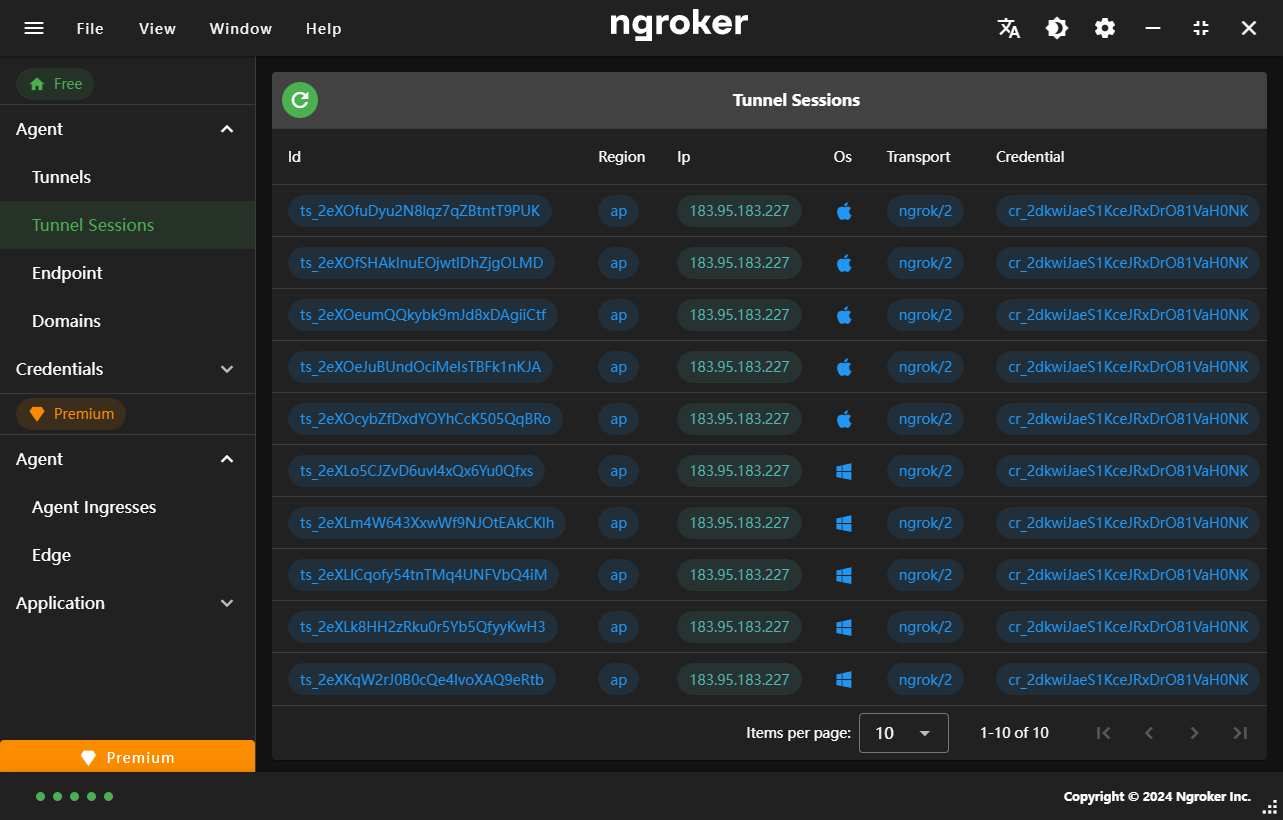Collapse the first Agent sidebar section
This screenshot has width=1283, height=820.
pyautogui.click(x=227, y=129)
